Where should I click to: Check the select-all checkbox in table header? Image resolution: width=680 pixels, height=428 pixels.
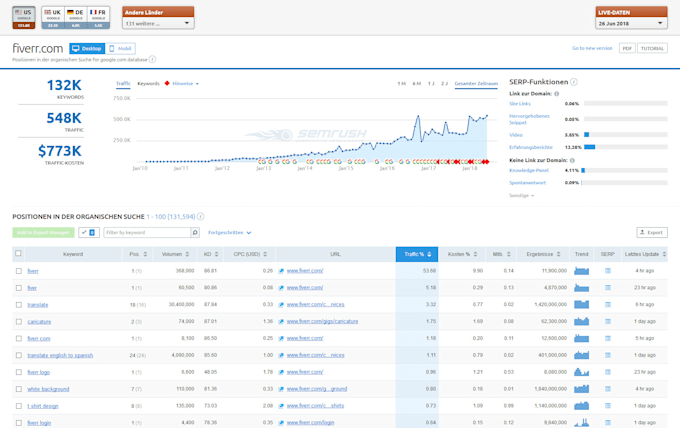pos(18,254)
